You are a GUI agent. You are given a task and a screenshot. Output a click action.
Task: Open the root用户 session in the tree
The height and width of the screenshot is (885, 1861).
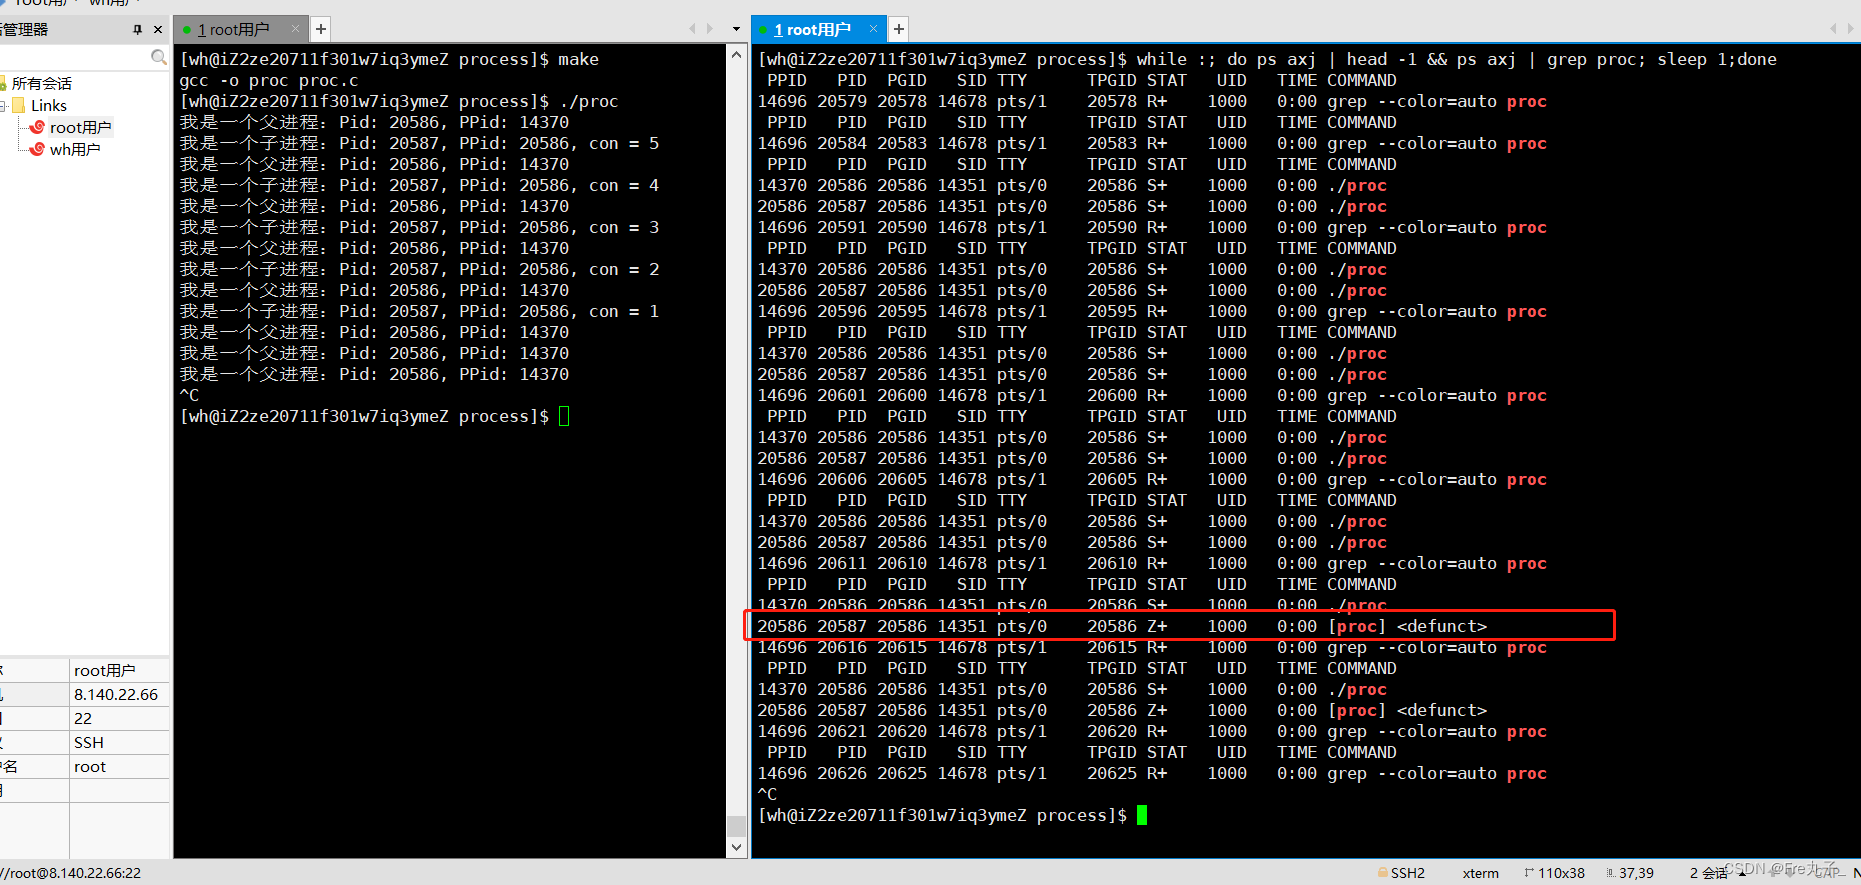tap(80, 127)
